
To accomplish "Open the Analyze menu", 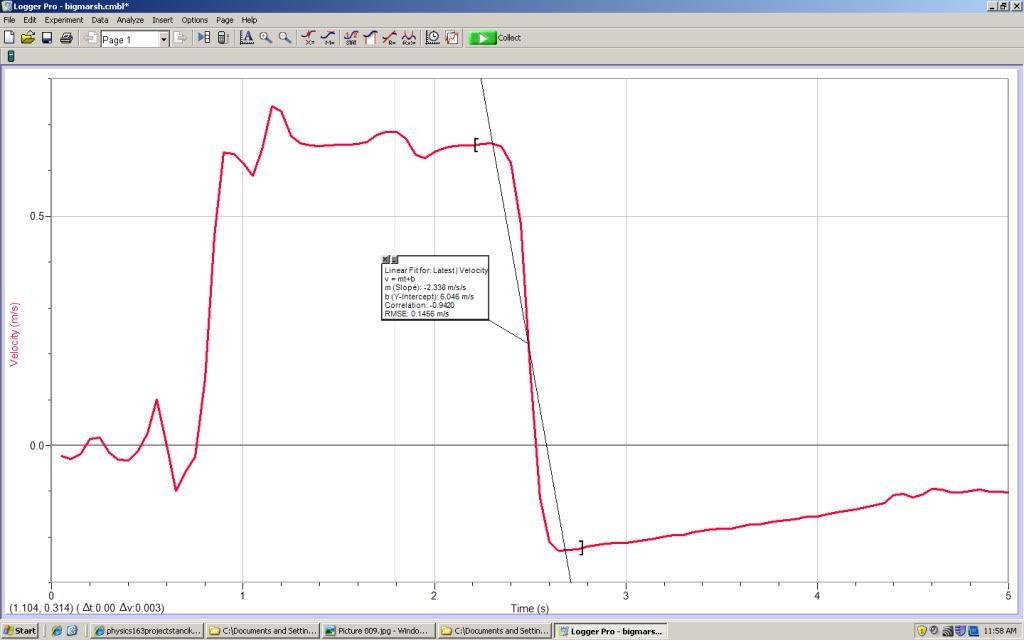I will tap(130, 20).
